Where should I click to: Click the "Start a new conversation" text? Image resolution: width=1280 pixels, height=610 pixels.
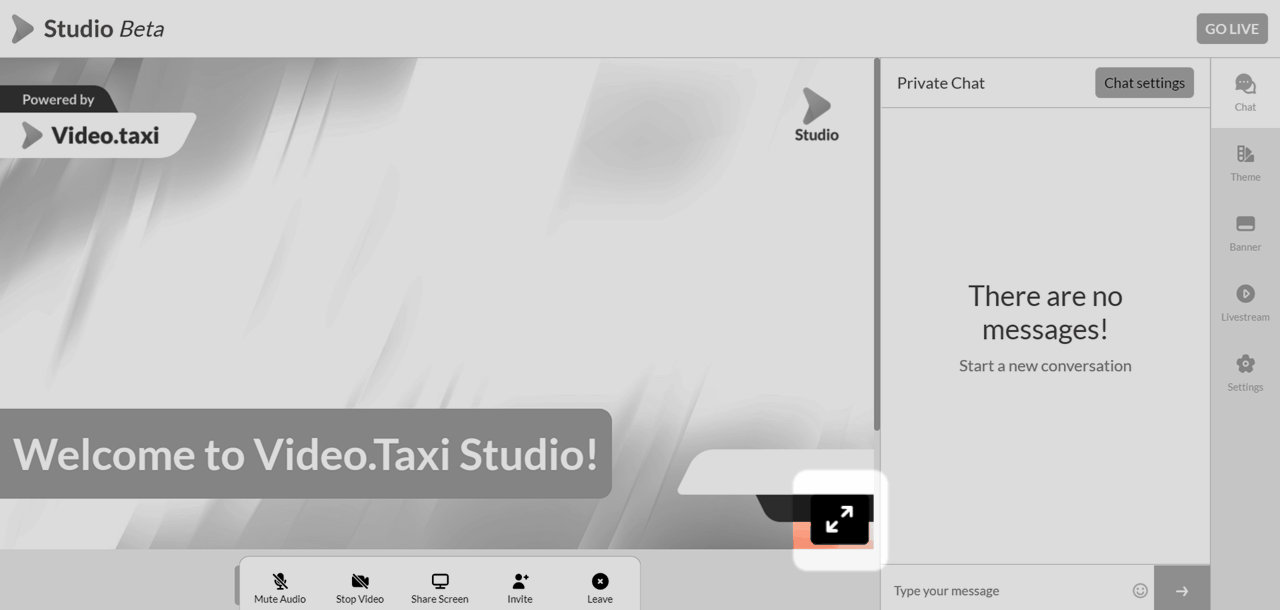click(x=1045, y=366)
